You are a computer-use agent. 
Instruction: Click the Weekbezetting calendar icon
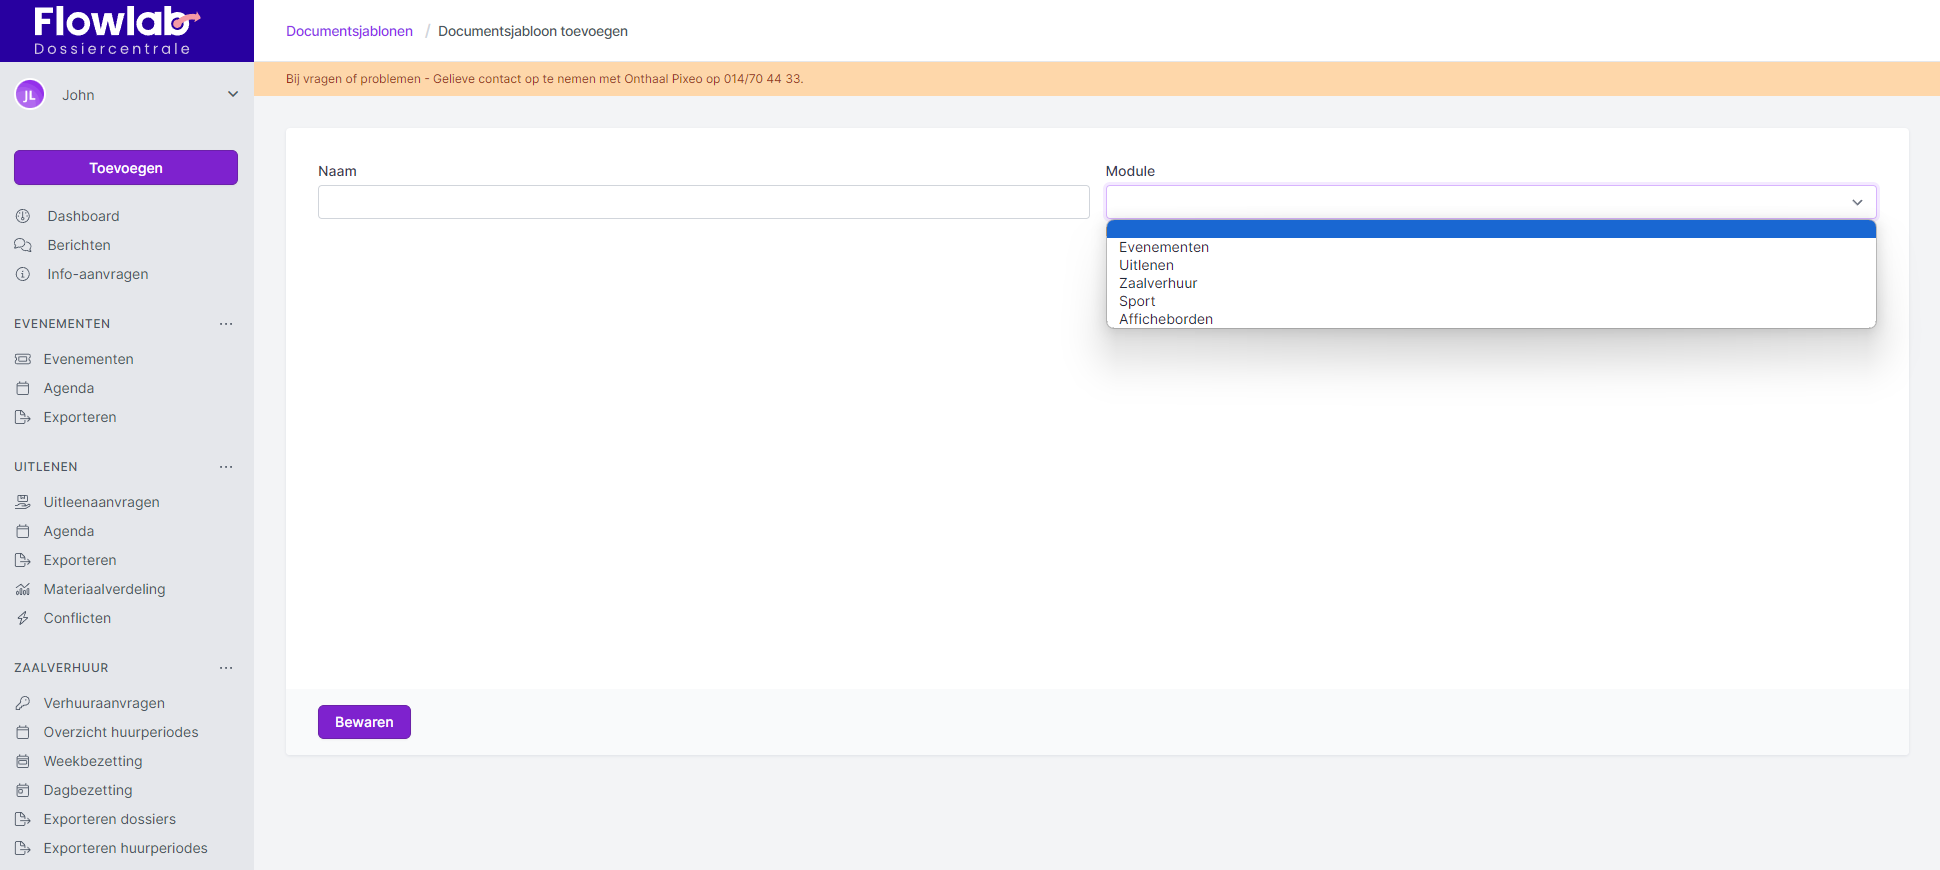tap(23, 761)
